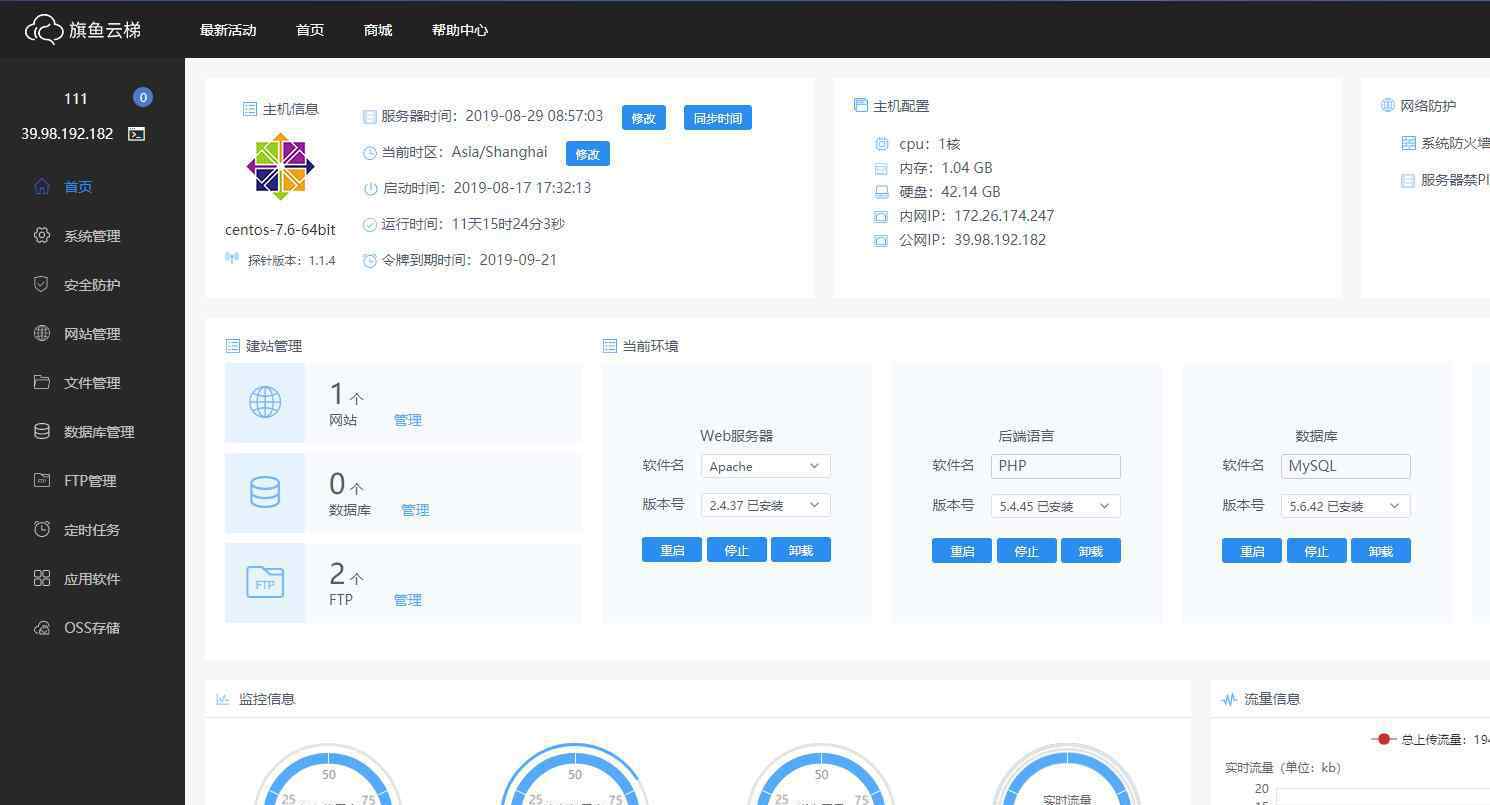The image size is (1490, 805).
Task: Restart PHP with 重启 button
Action: [x=962, y=551]
